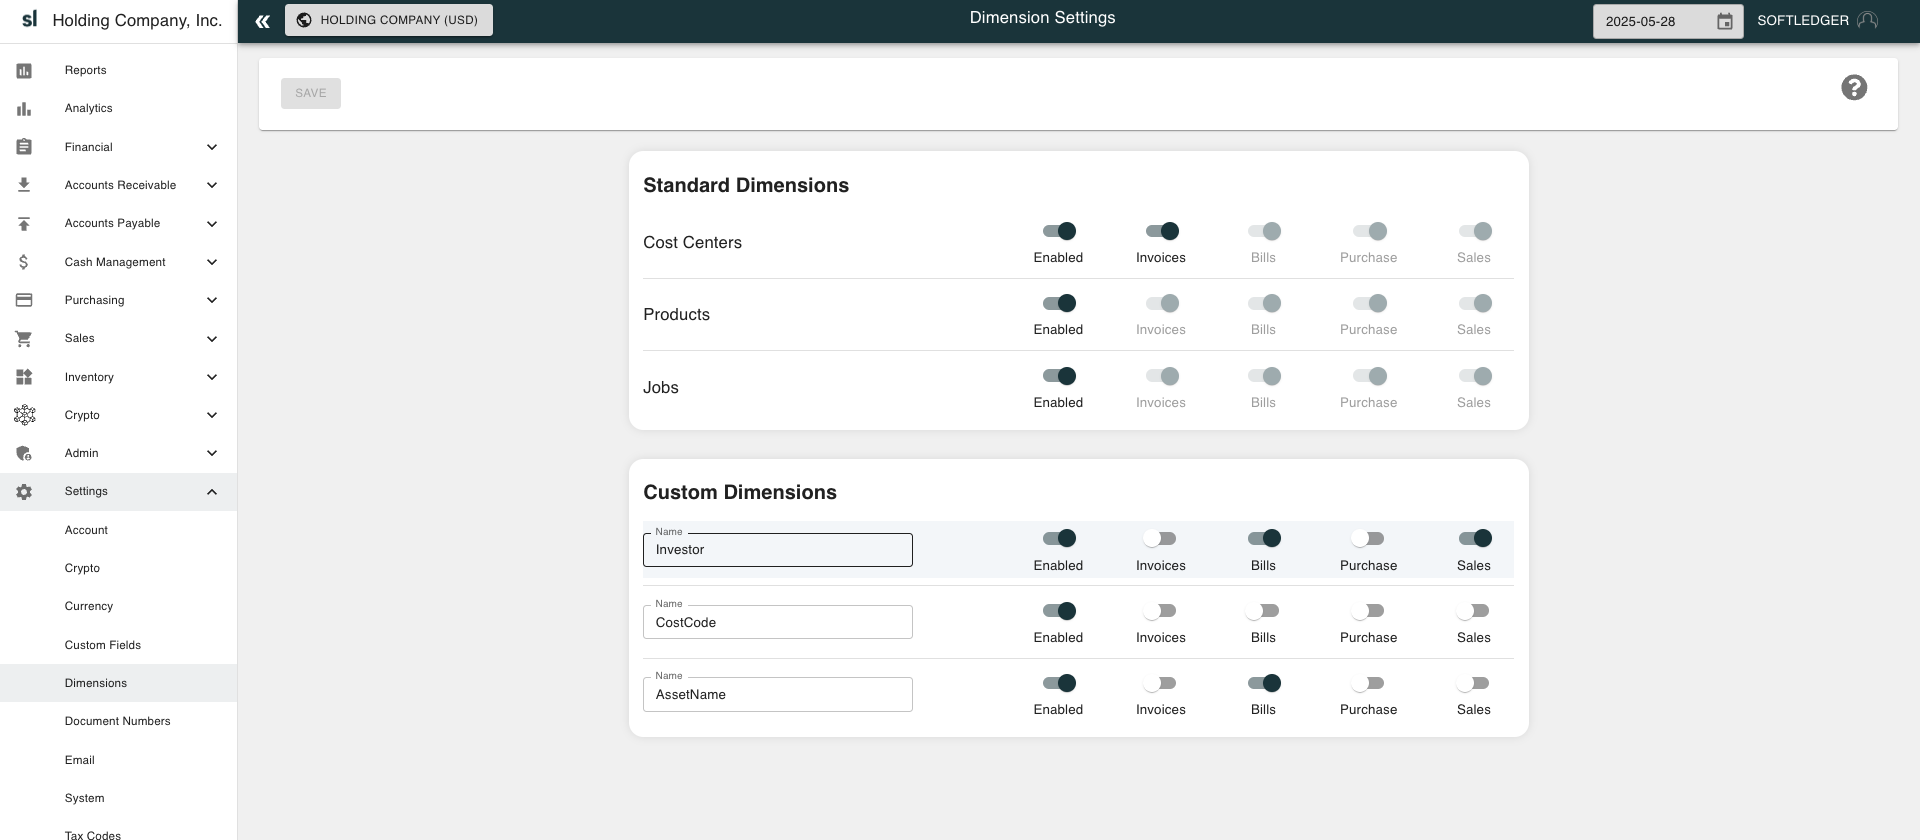
Task: Turn off Bills for Investor dimension
Action: point(1264,538)
